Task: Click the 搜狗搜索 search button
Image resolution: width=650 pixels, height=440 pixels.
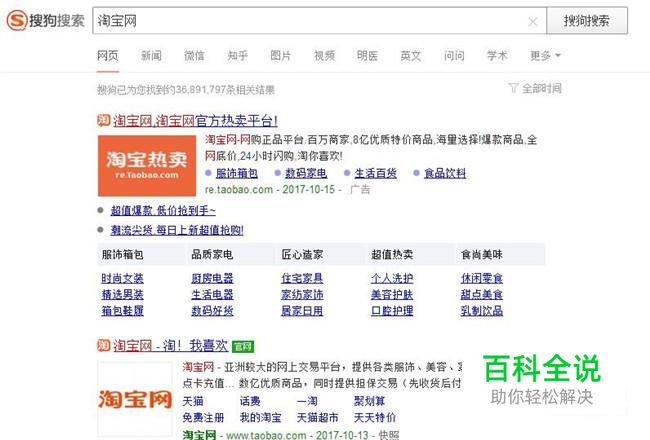Action: point(587,21)
